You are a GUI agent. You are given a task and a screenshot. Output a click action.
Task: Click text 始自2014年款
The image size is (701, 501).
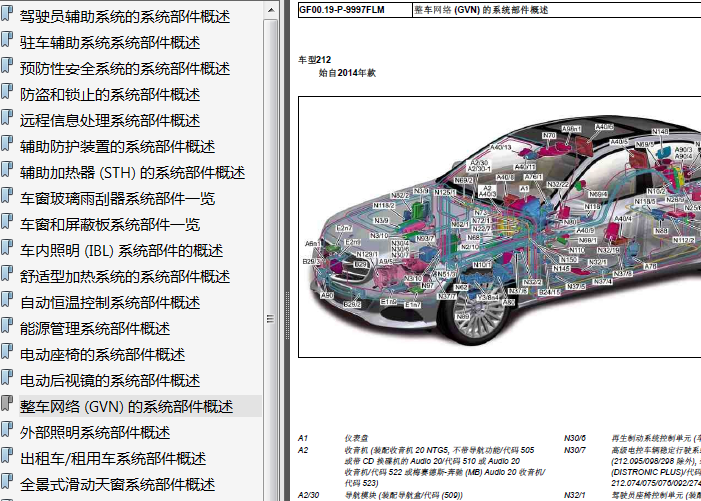tap(347, 73)
